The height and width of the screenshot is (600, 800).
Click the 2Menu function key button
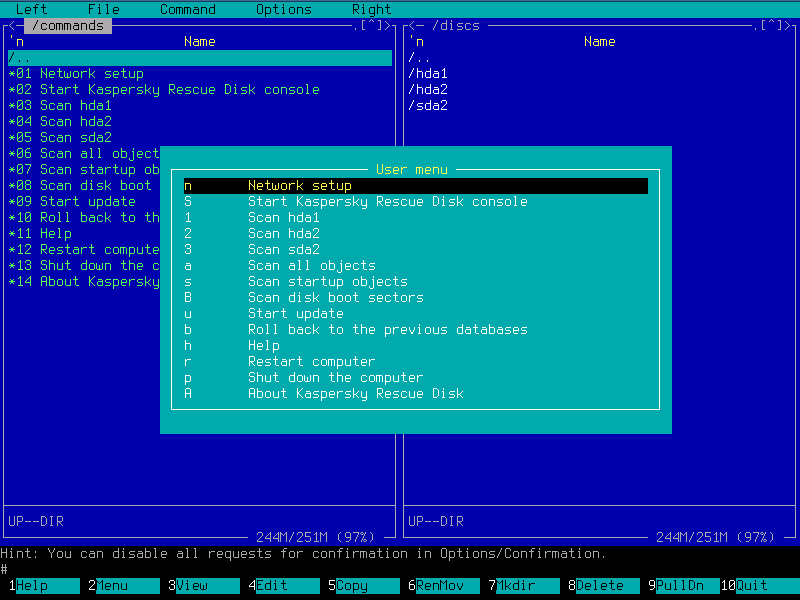(x=124, y=586)
